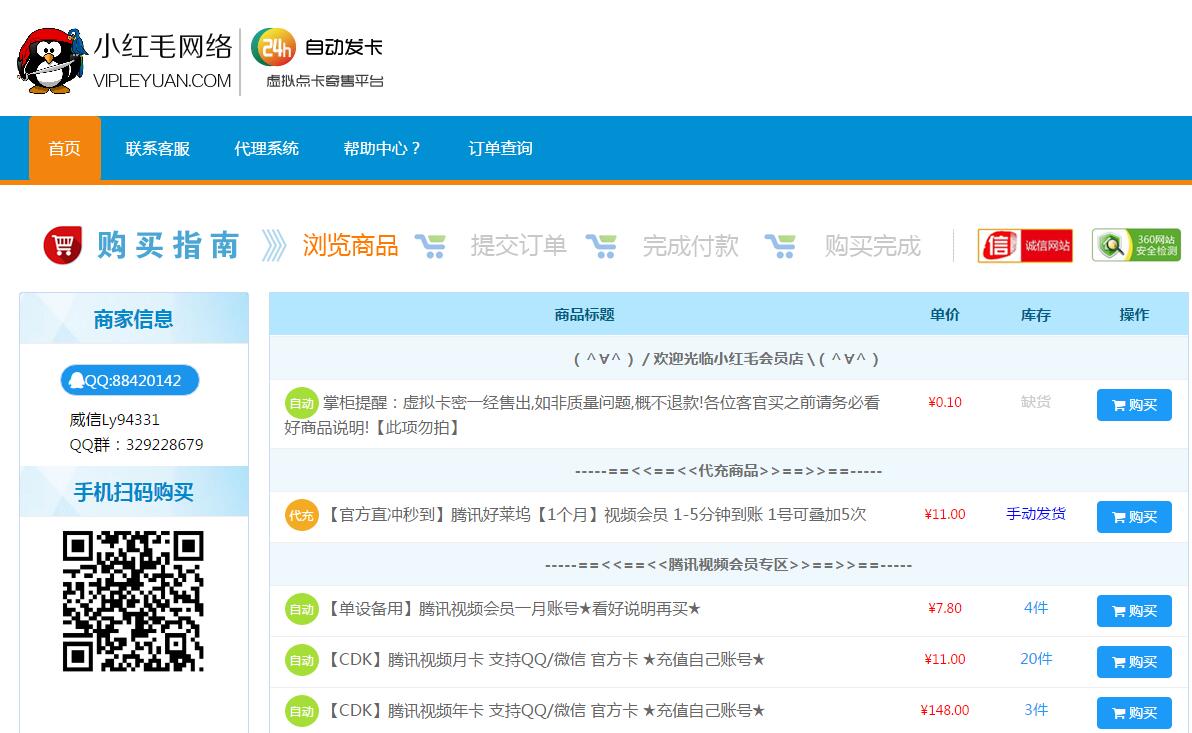Click the cart icon after 浏览商品
This screenshot has width=1192, height=733.
[430, 246]
